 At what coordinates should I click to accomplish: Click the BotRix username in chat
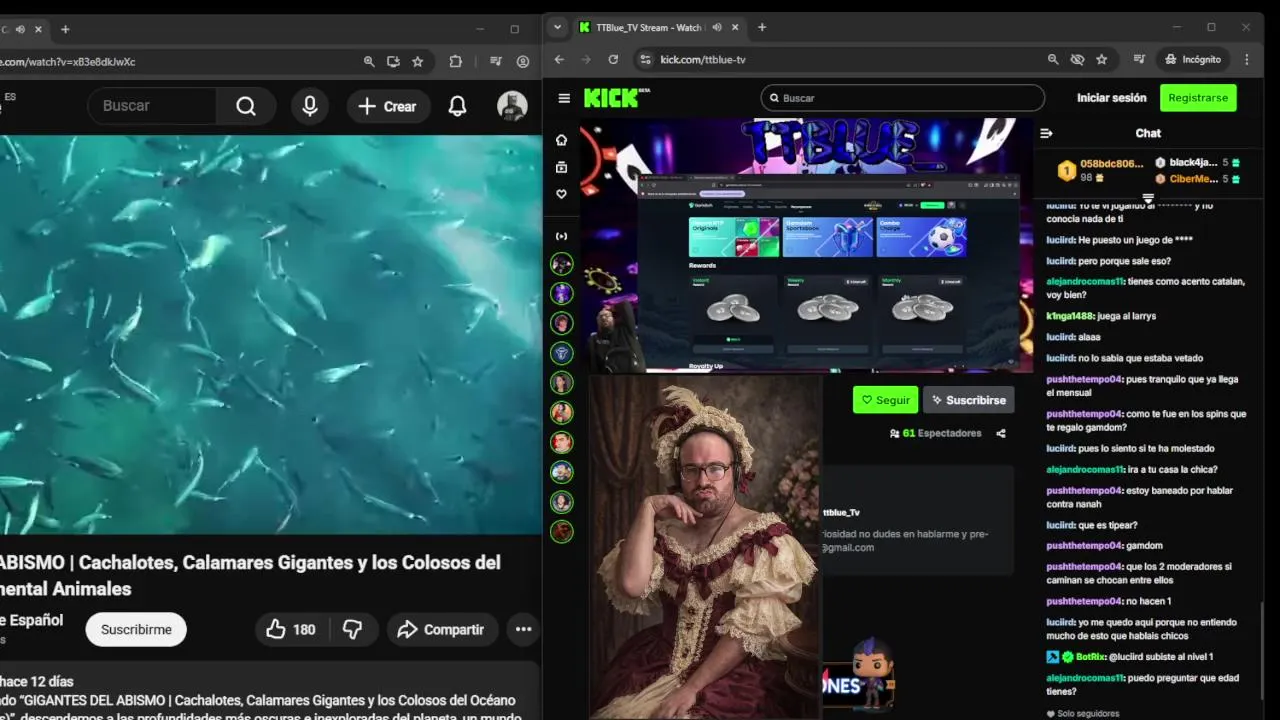[x=1091, y=657]
